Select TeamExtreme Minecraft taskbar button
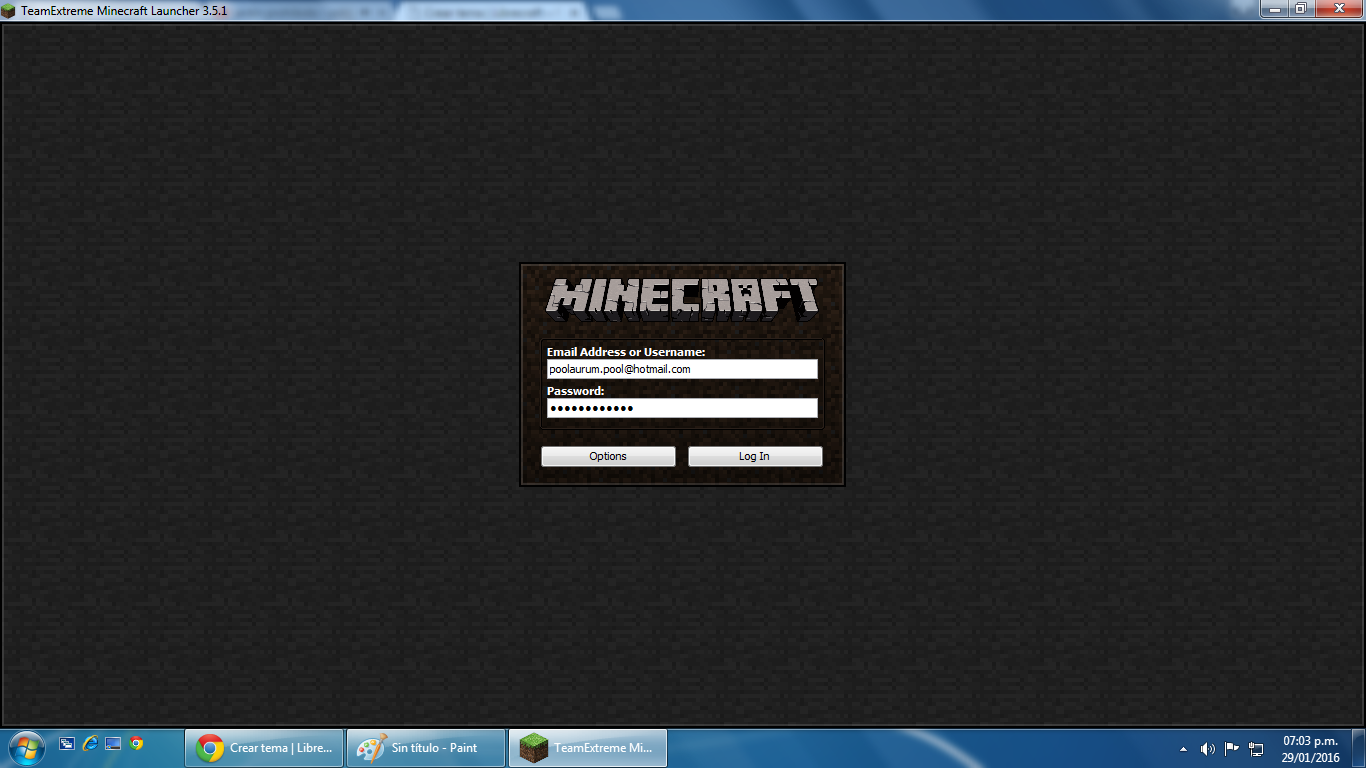The height and width of the screenshot is (768, 1366). click(588, 748)
